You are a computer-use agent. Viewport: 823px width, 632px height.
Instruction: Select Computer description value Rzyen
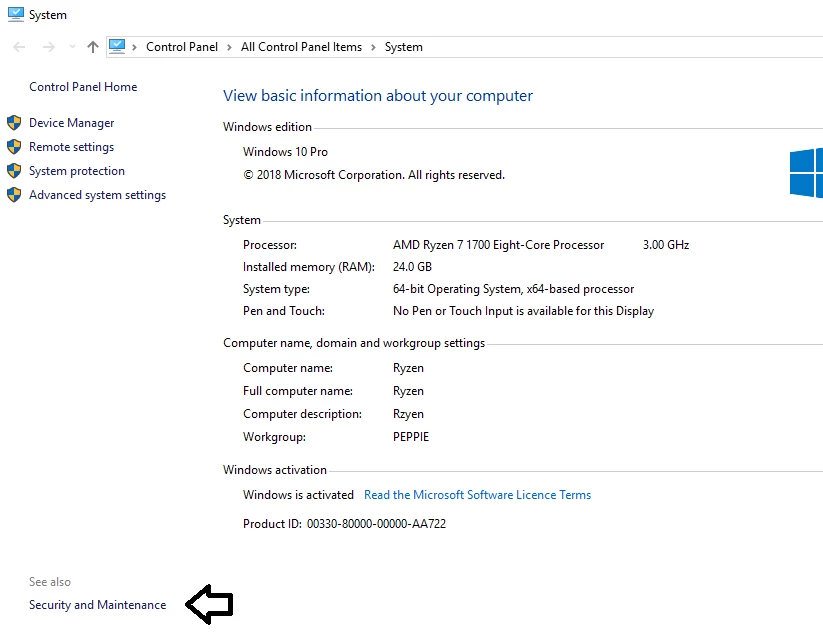(408, 414)
